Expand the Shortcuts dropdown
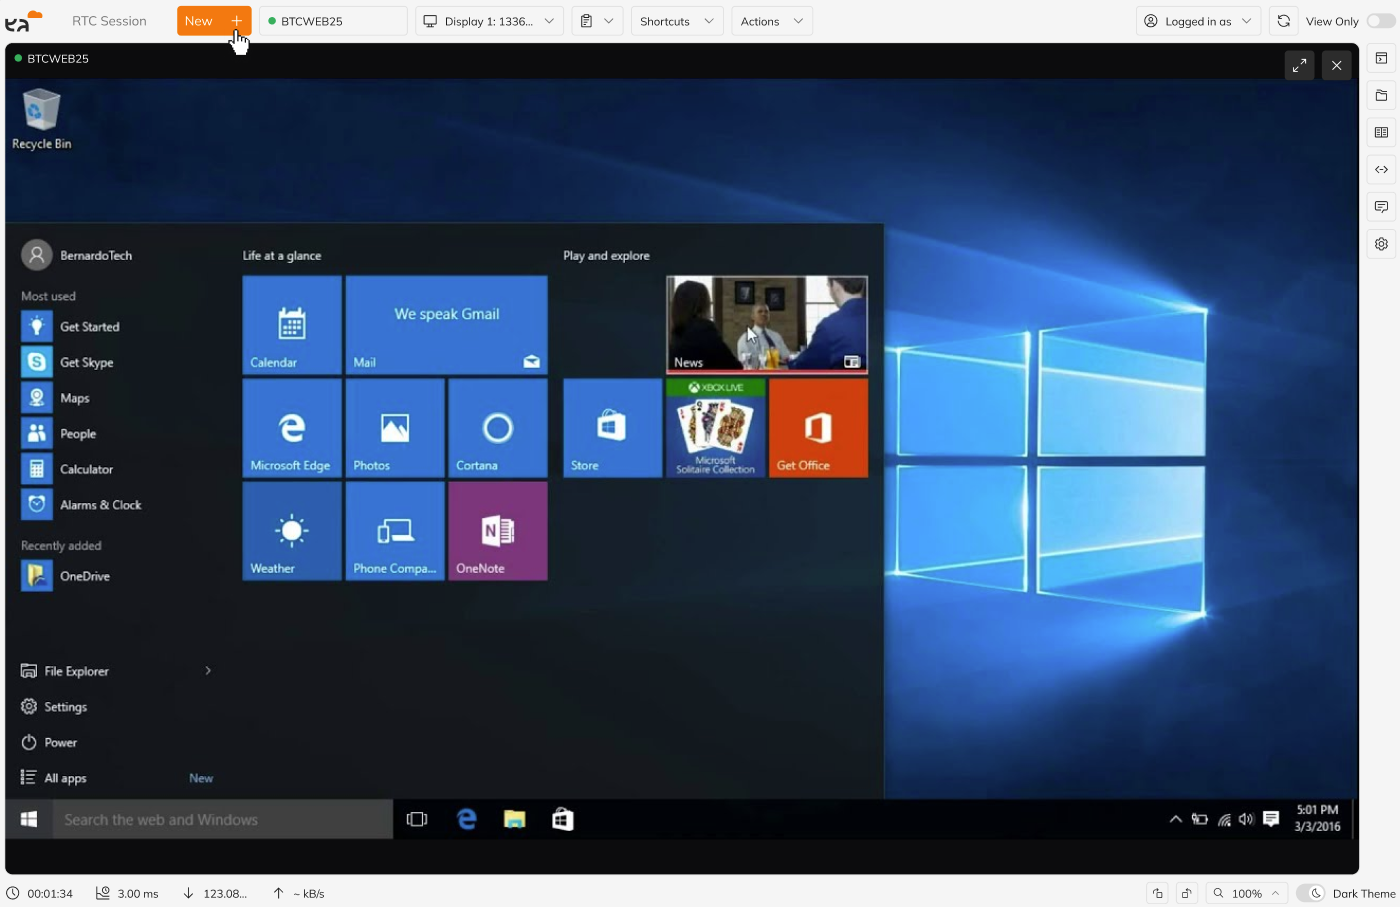This screenshot has height=907, width=1400. tap(677, 21)
